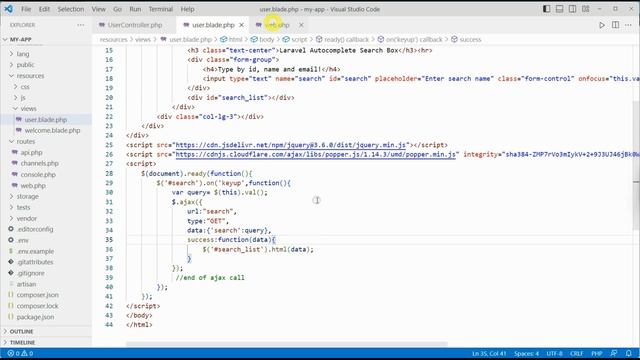Follow the popper.js cloudflare link
The height and width of the screenshot is (360, 640).
(x=316, y=154)
